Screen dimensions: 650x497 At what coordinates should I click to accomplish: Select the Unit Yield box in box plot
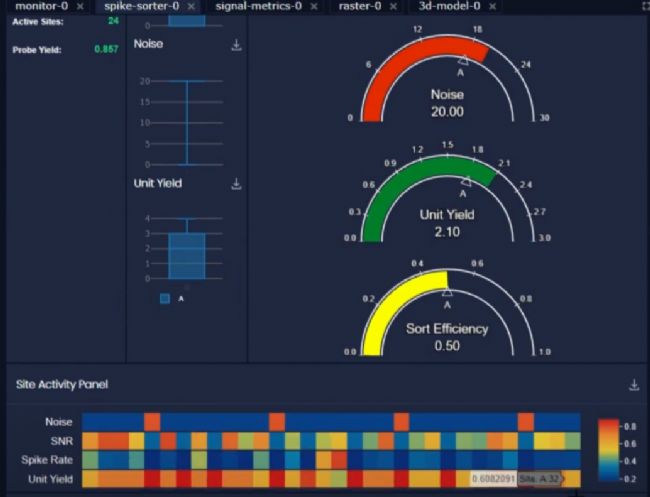[x=186, y=256]
